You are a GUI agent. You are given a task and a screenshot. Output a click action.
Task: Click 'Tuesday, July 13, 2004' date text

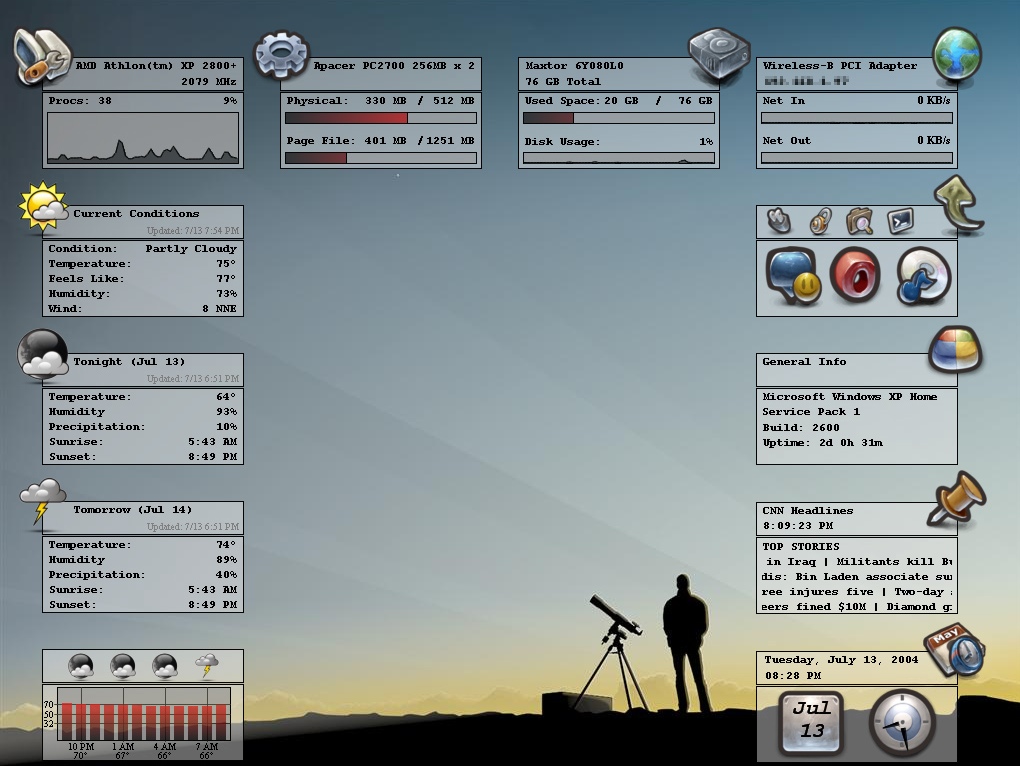(x=841, y=660)
